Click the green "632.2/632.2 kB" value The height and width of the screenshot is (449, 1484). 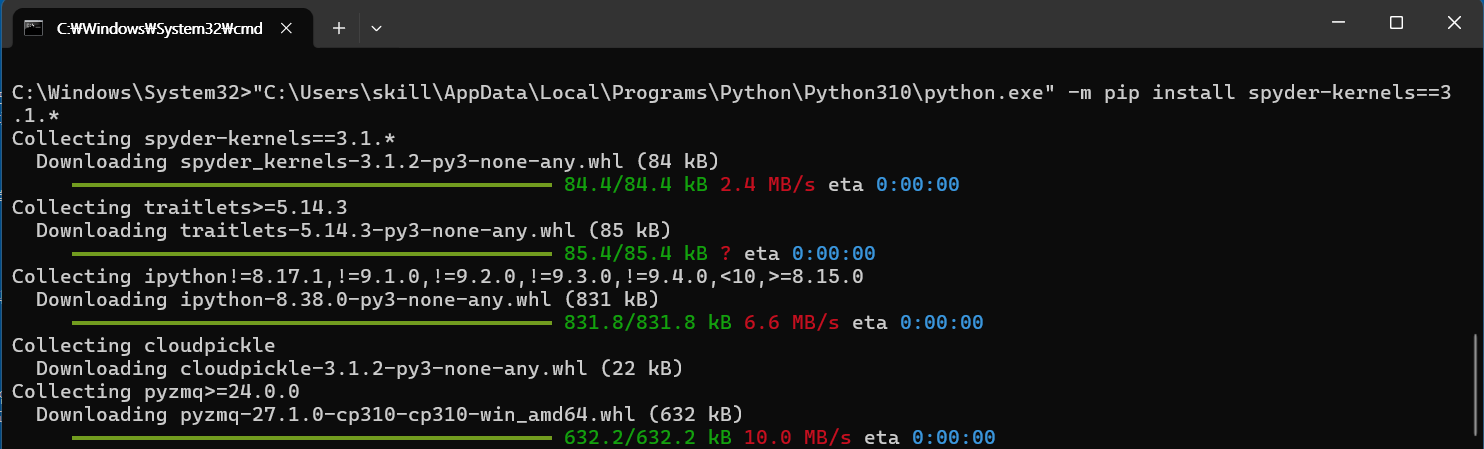648,438
